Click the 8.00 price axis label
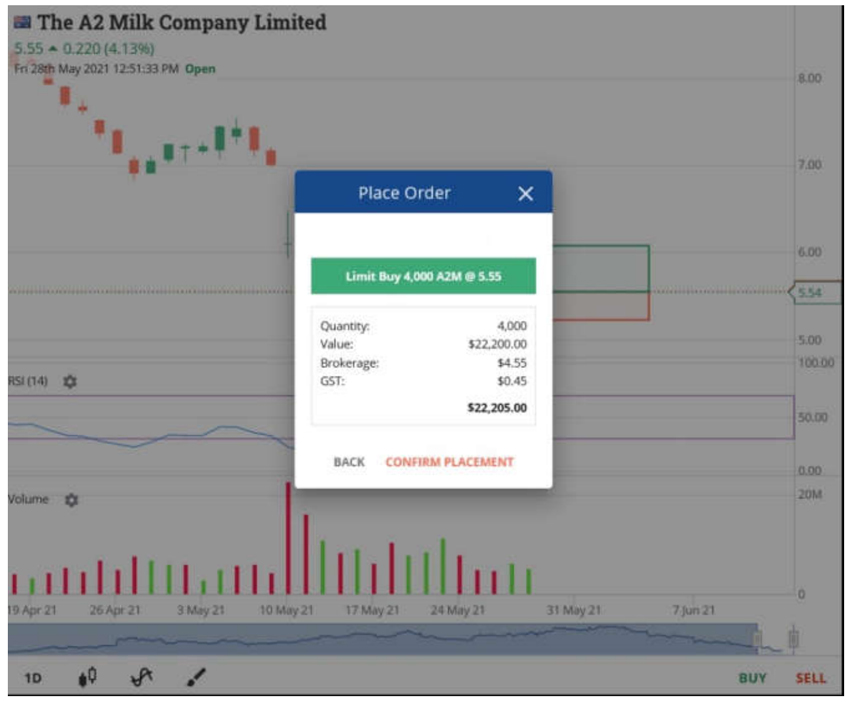The width and height of the screenshot is (850, 702). pyautogui.click(x=809, y=79)
